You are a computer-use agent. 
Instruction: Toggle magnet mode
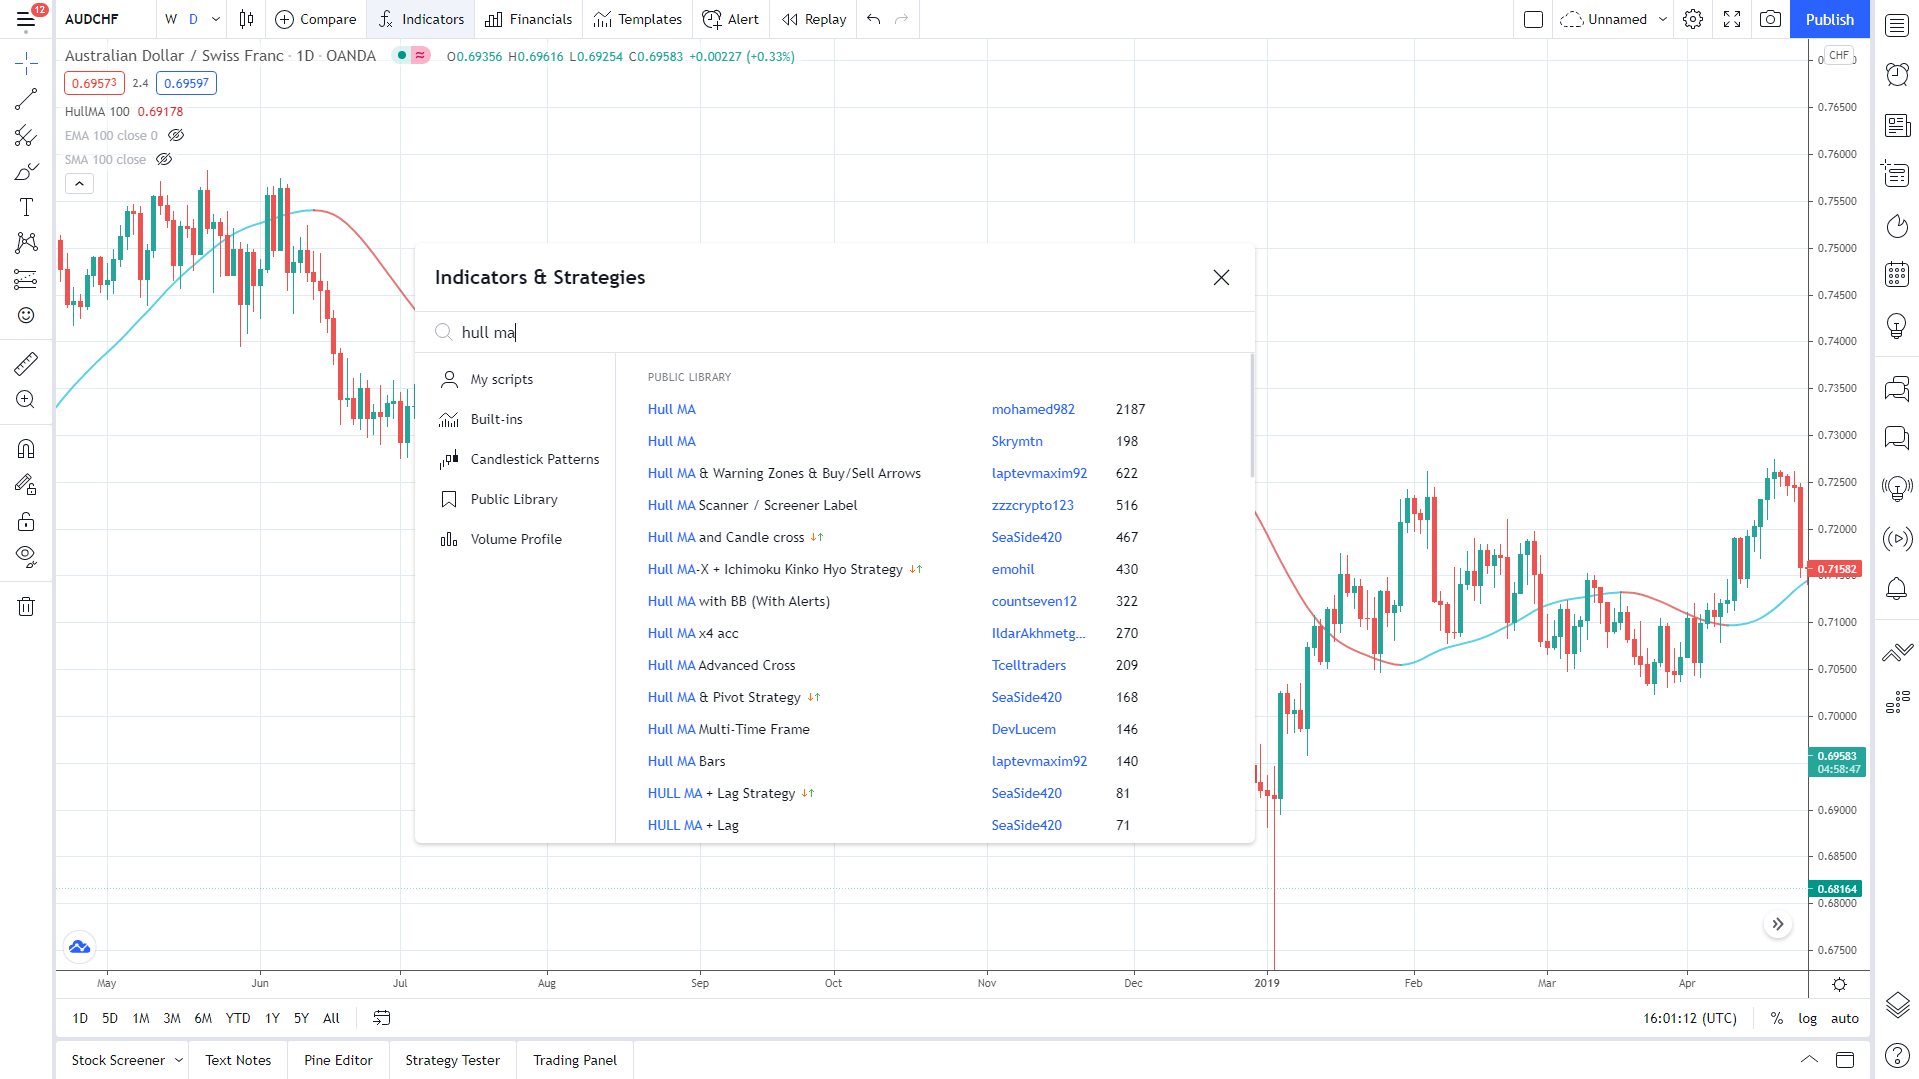[26, 448]
